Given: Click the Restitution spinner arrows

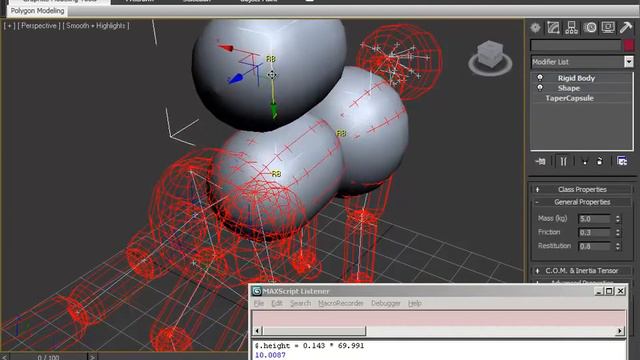Looking at the screenshot, I should coord(618,246).
